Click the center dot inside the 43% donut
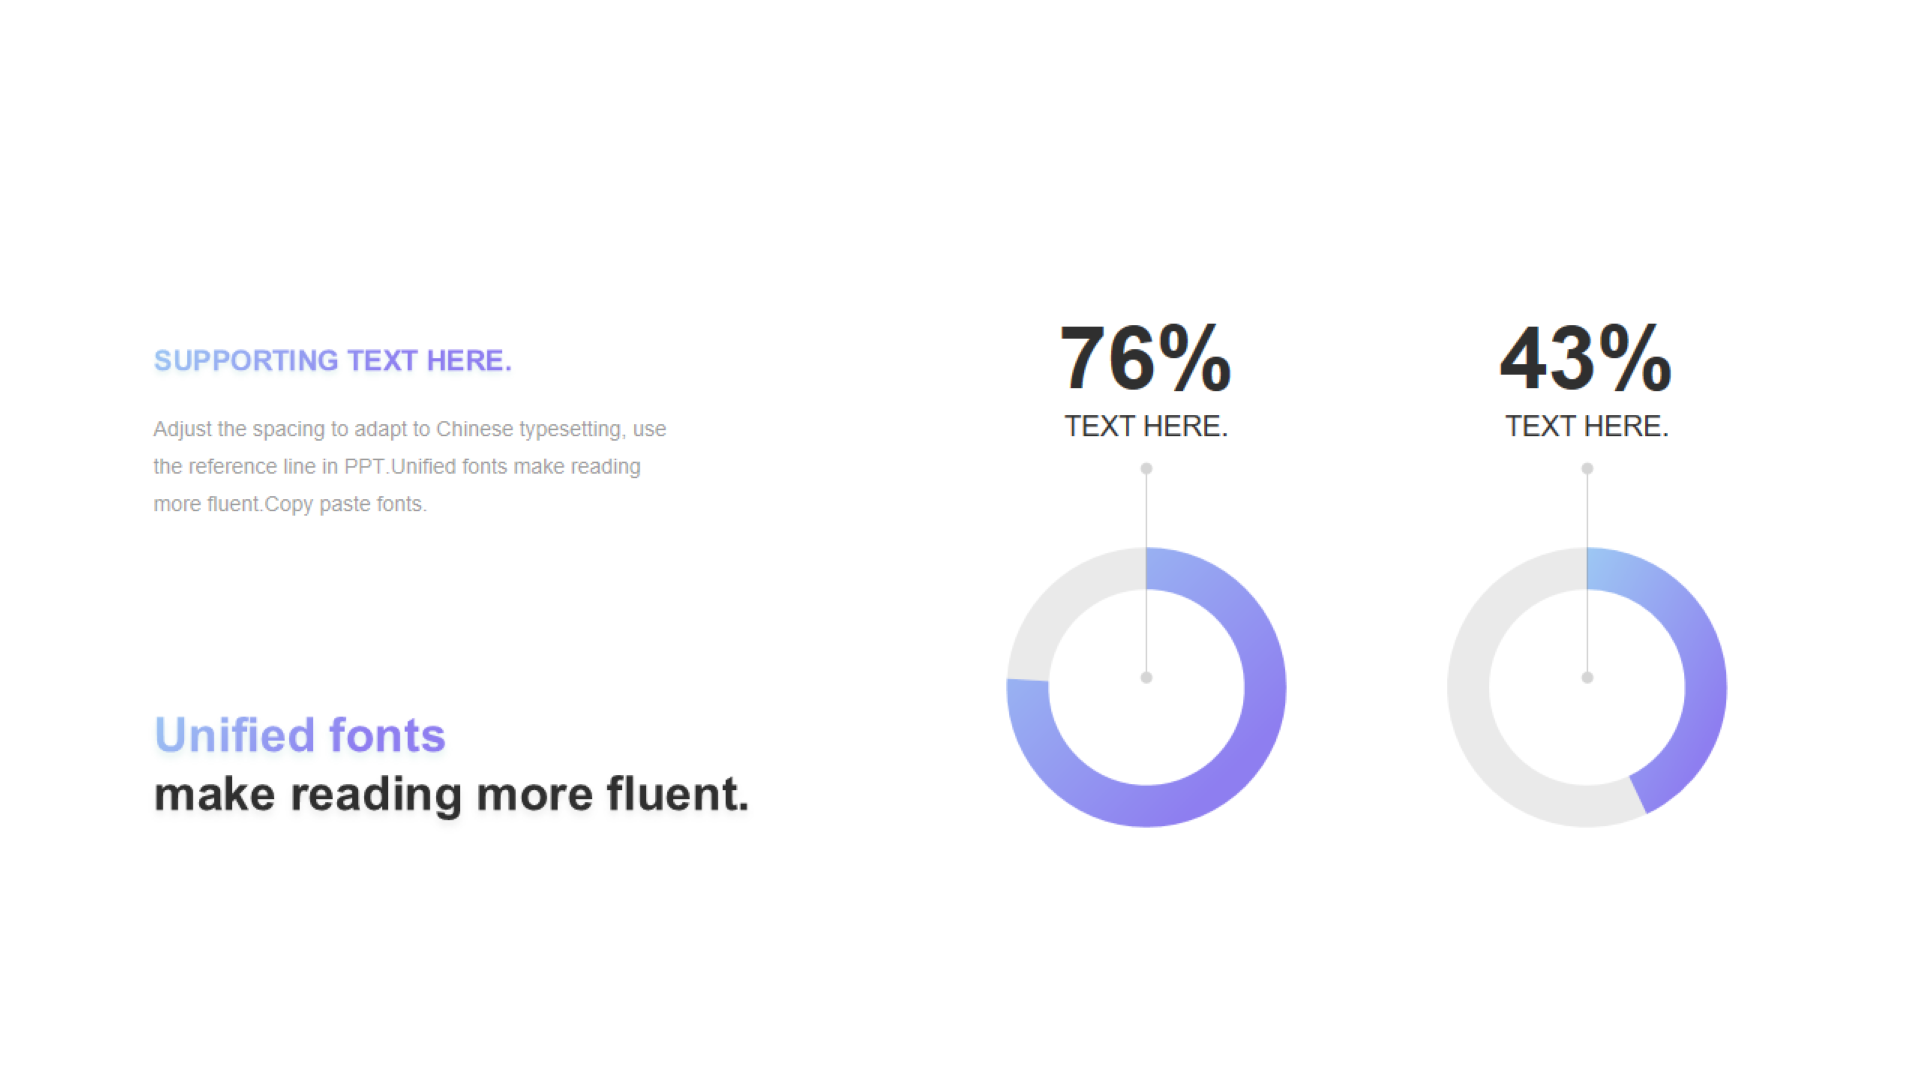This screenshot has width=1920, height=1080. pos(1587,678)
